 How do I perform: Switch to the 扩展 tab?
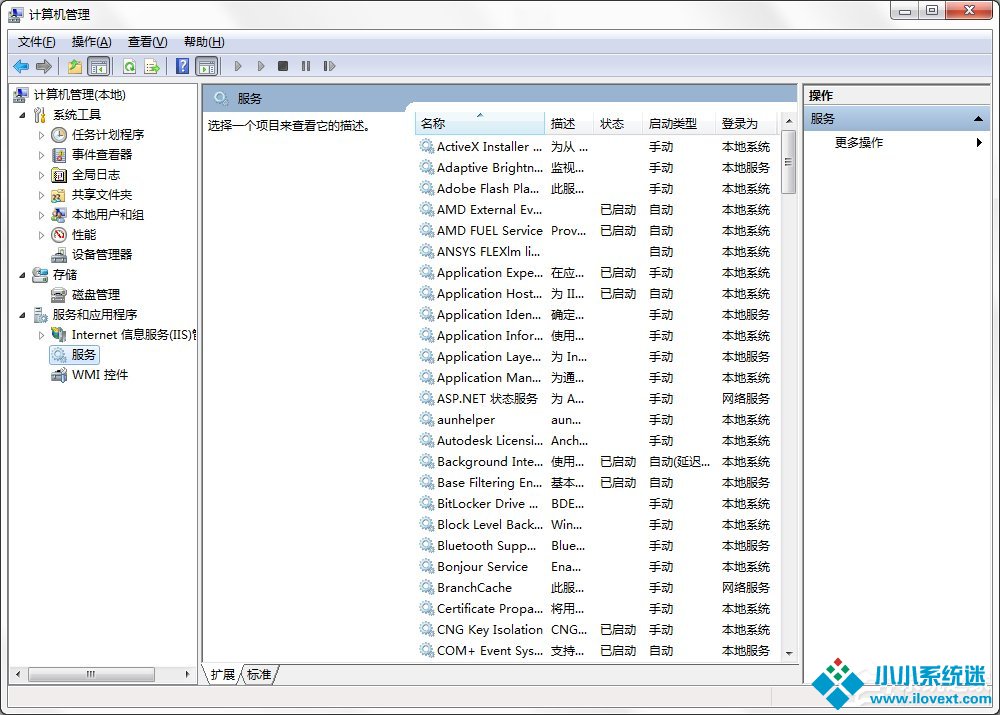pos(223,675)
